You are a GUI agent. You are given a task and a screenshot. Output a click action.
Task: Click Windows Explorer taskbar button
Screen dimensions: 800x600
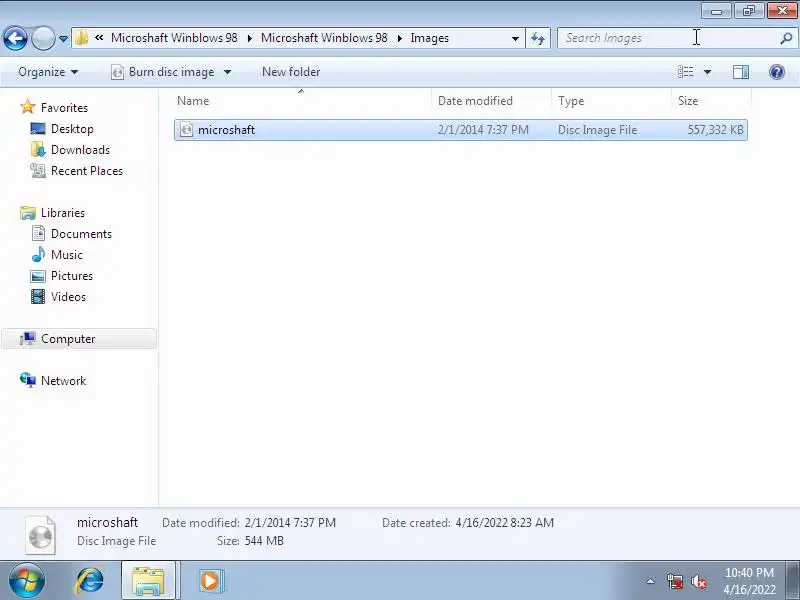pos(148,580)
